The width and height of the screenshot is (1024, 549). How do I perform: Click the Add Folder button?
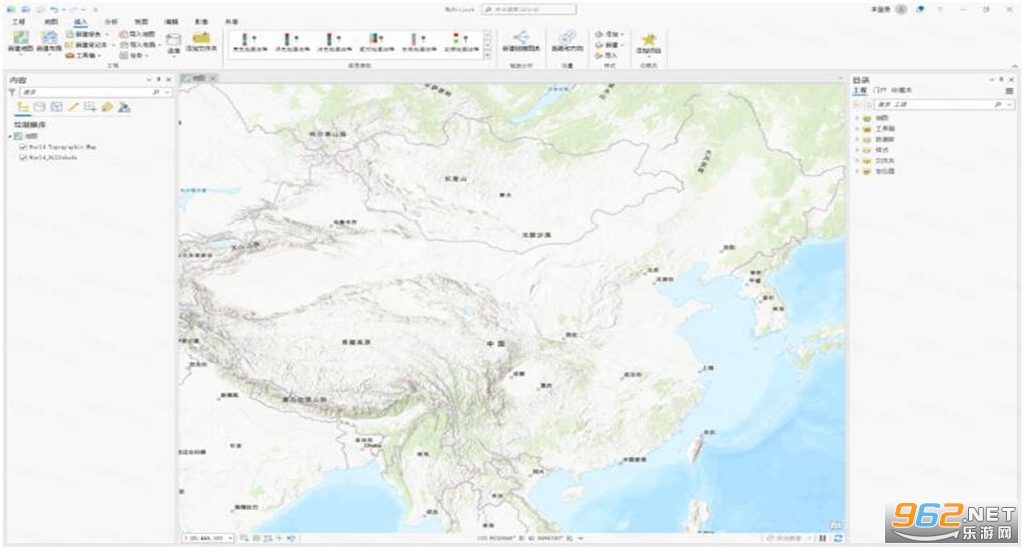point(201,42)
